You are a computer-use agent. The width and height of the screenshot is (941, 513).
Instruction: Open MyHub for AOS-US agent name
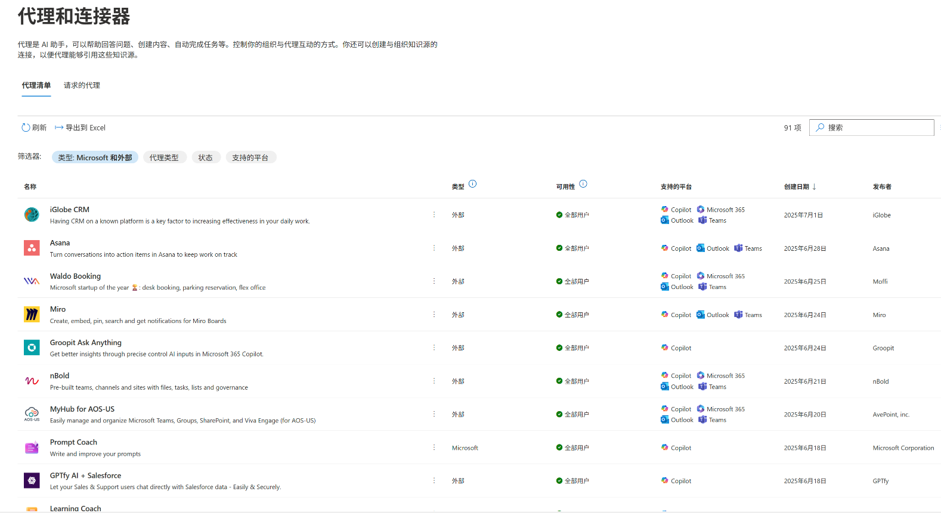click(x=82, y=409)
